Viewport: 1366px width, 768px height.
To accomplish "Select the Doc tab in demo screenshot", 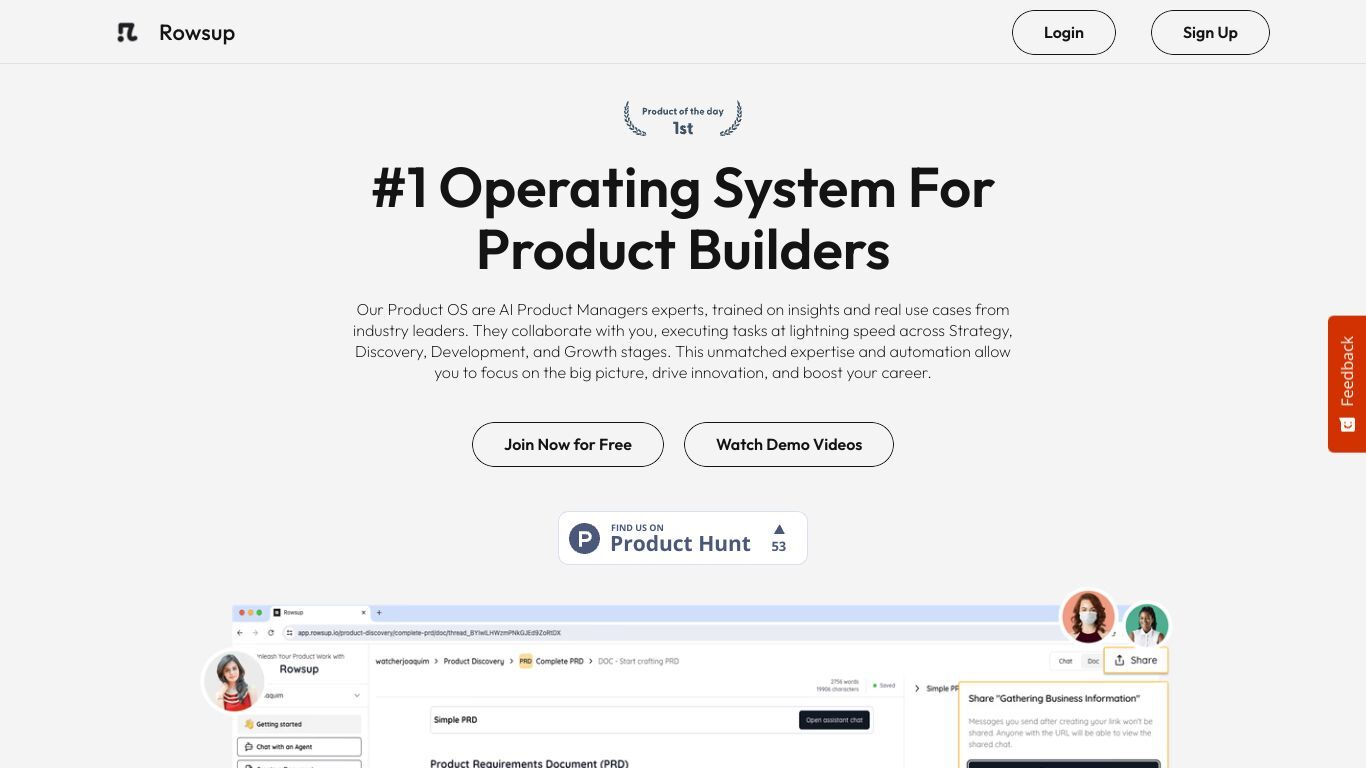I will (1093, 661).
